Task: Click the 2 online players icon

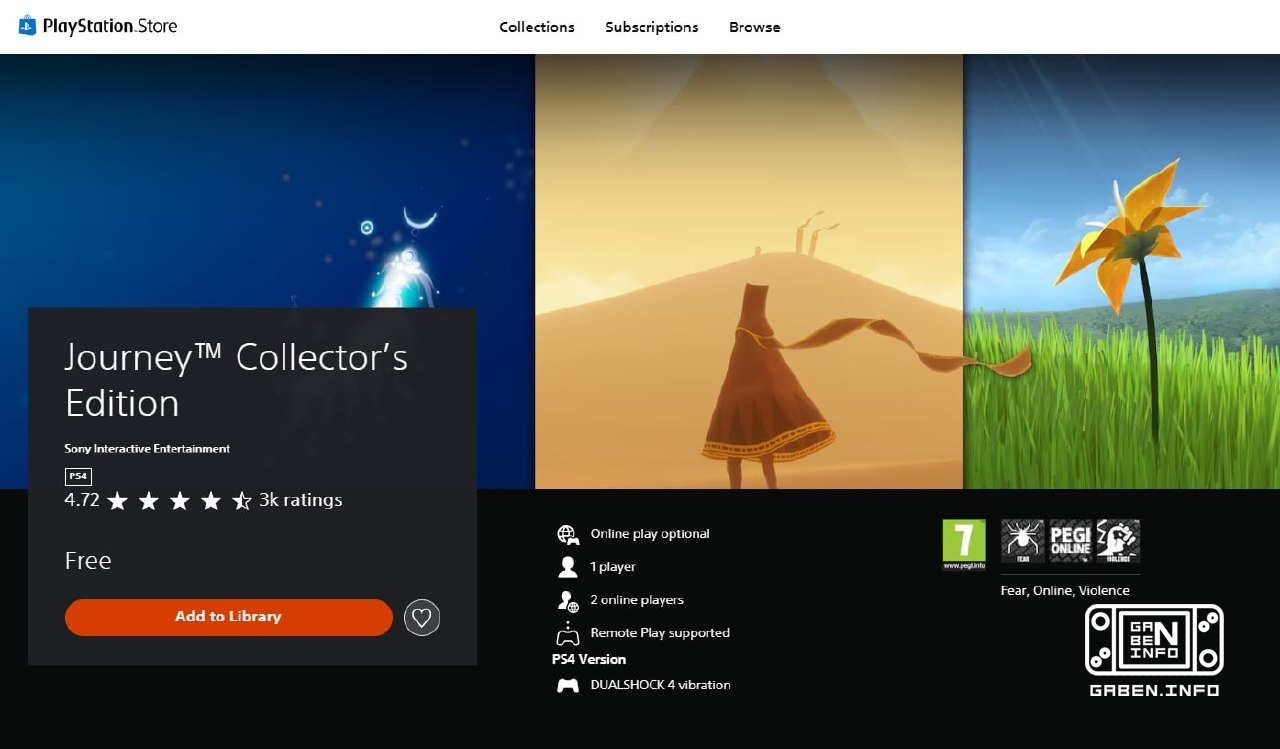Action: point(568,600)
